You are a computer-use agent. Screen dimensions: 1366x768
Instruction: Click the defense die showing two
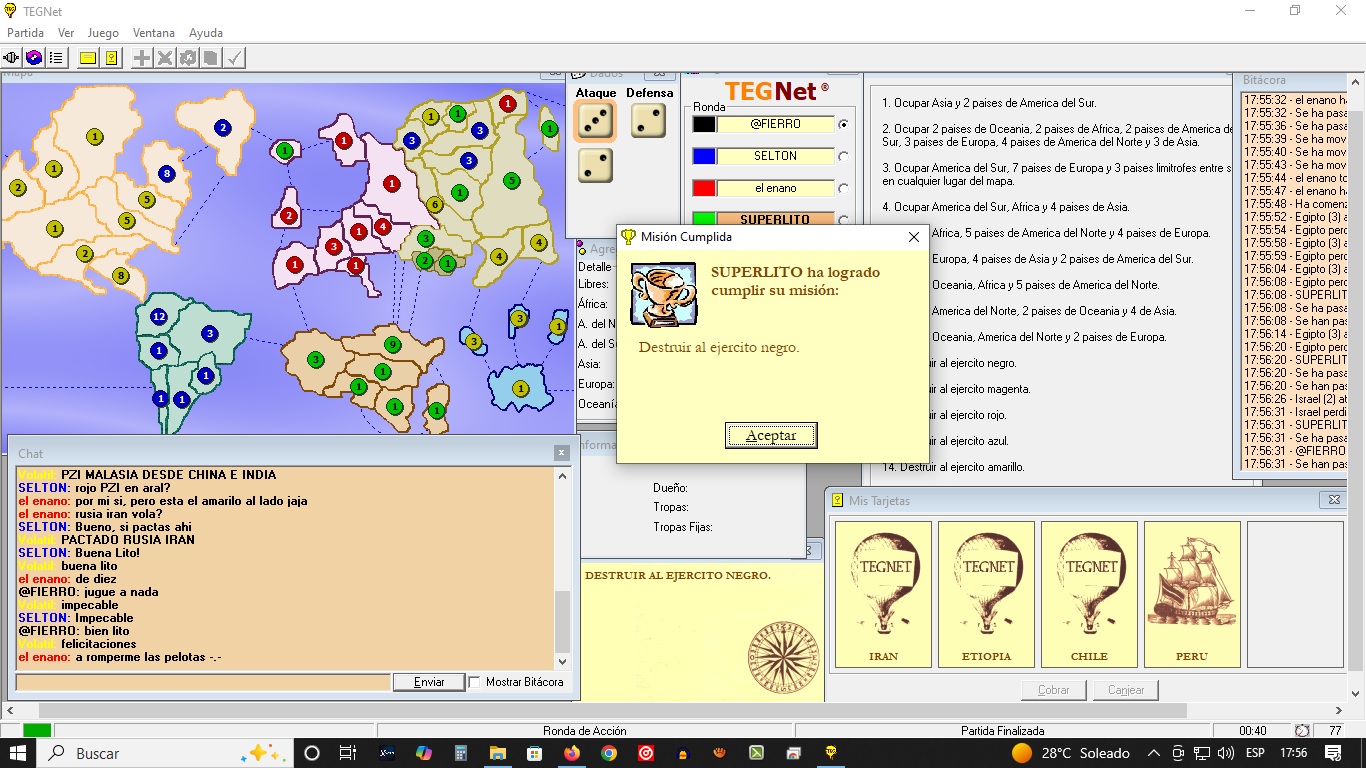tap(649, 122)
